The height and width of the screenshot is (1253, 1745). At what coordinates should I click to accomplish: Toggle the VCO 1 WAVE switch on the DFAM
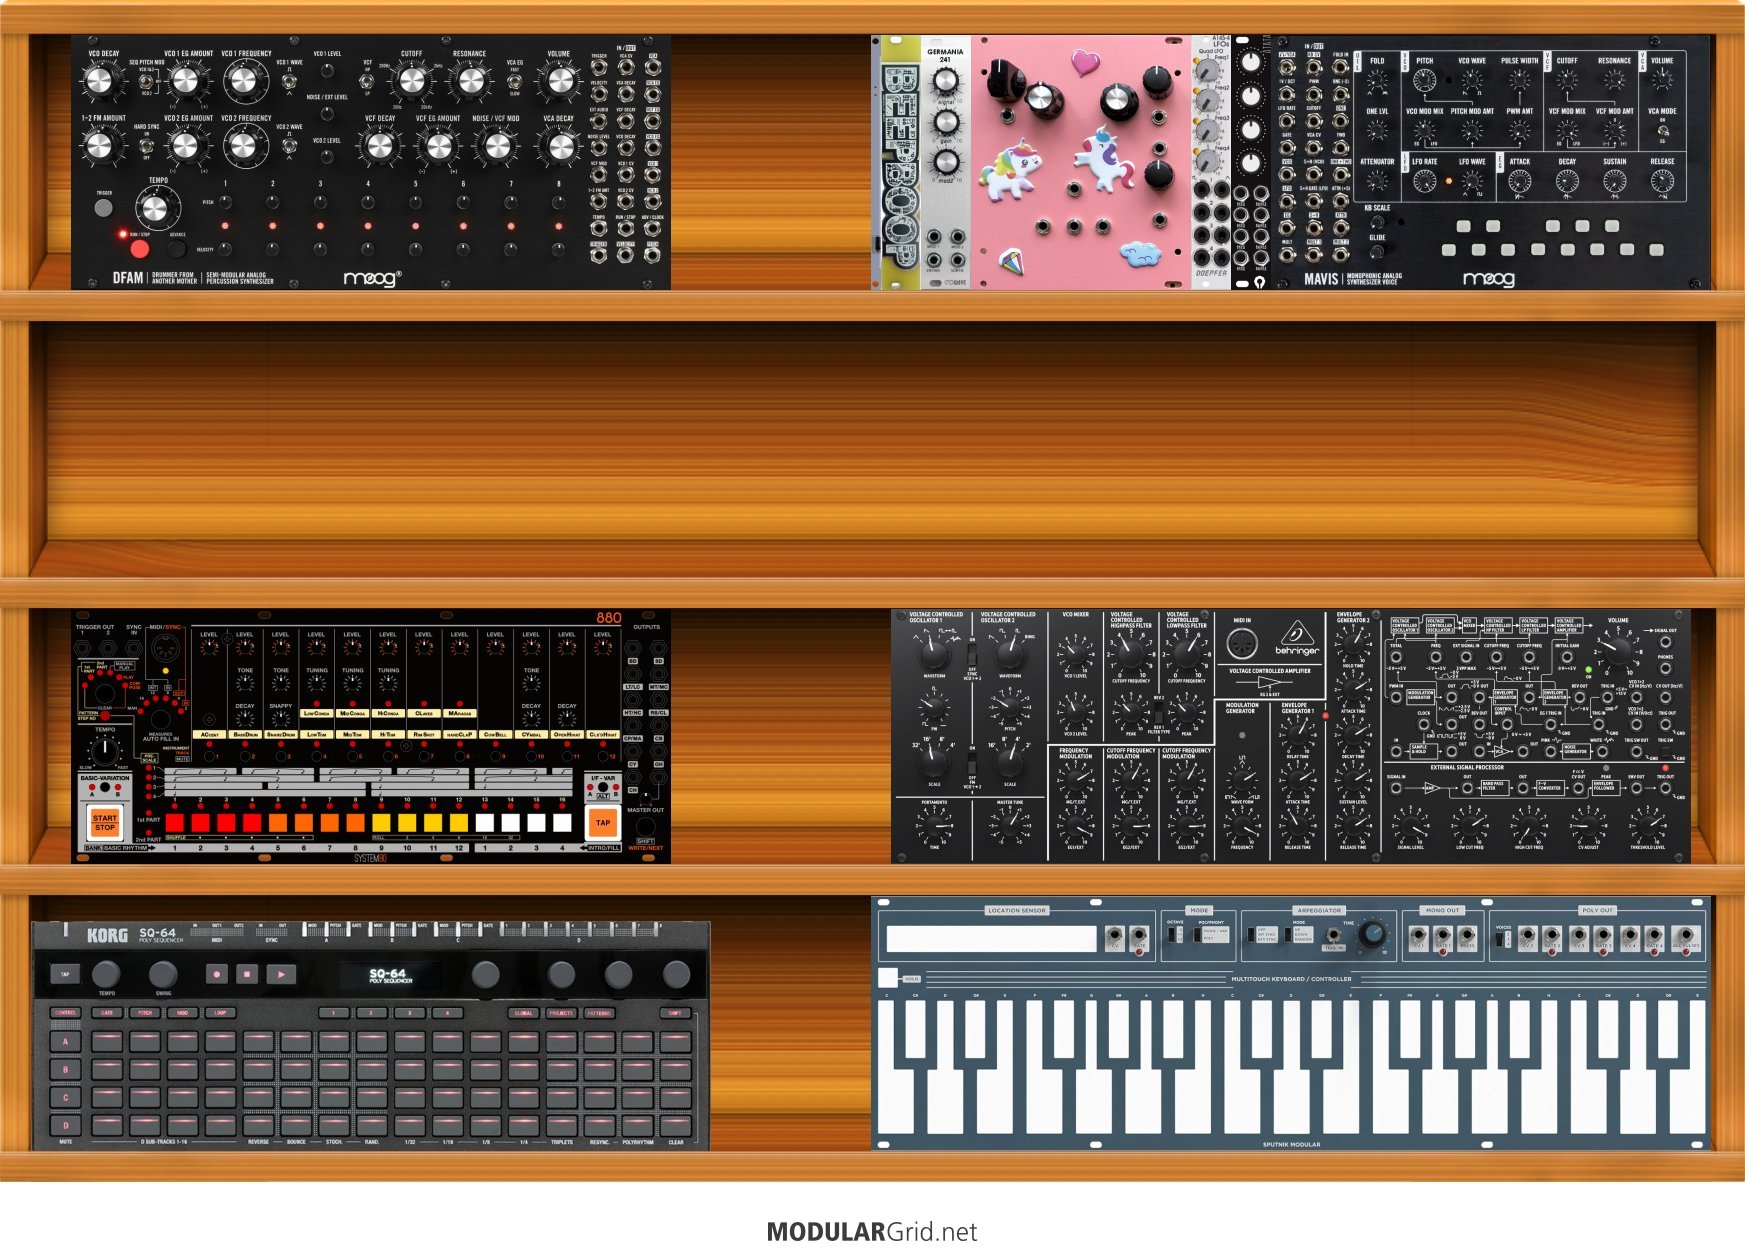(x=289, y=82)
